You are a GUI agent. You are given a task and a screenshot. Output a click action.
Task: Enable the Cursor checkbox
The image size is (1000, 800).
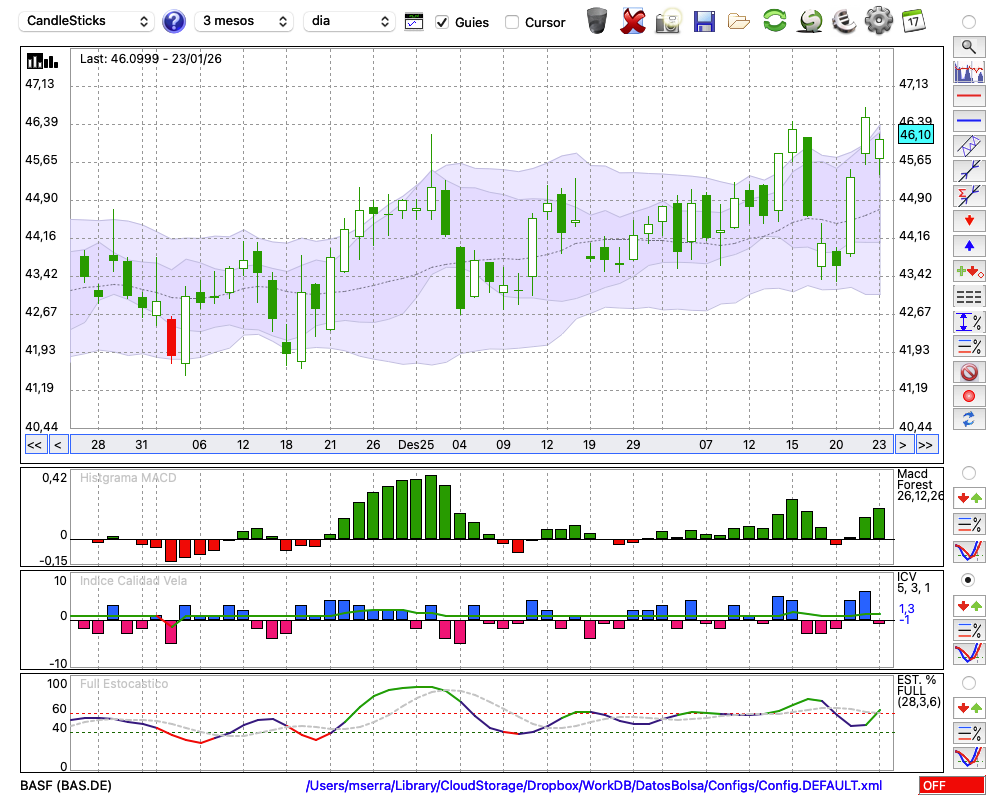tap(512, 22)
